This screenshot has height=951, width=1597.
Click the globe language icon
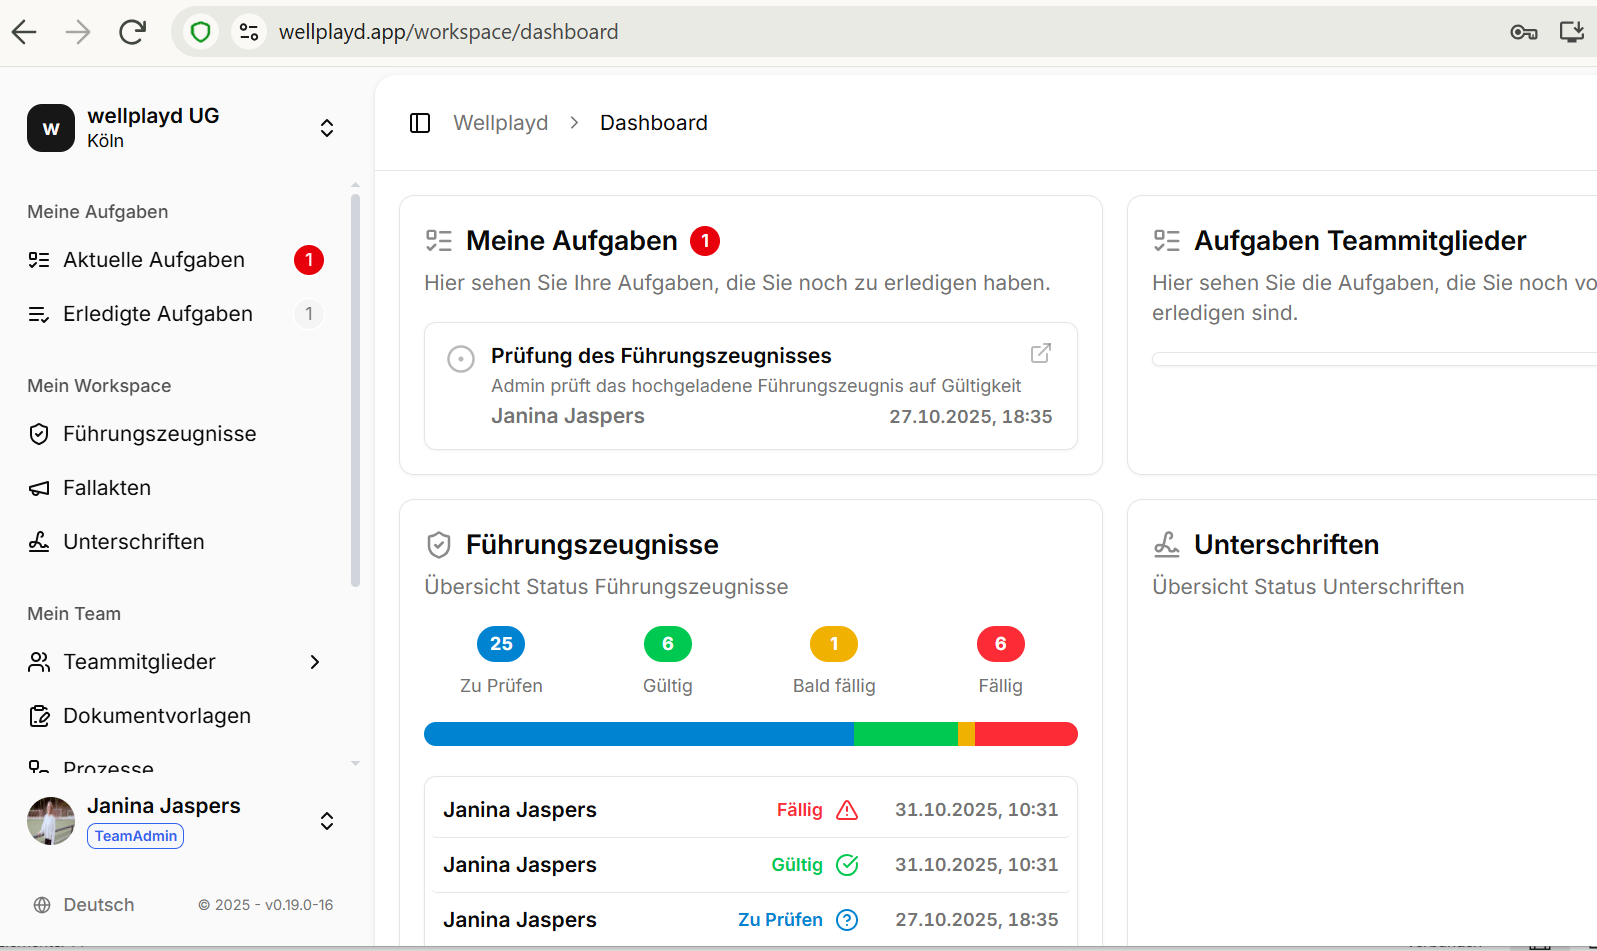pyautogui.click(x=42, y=905)
